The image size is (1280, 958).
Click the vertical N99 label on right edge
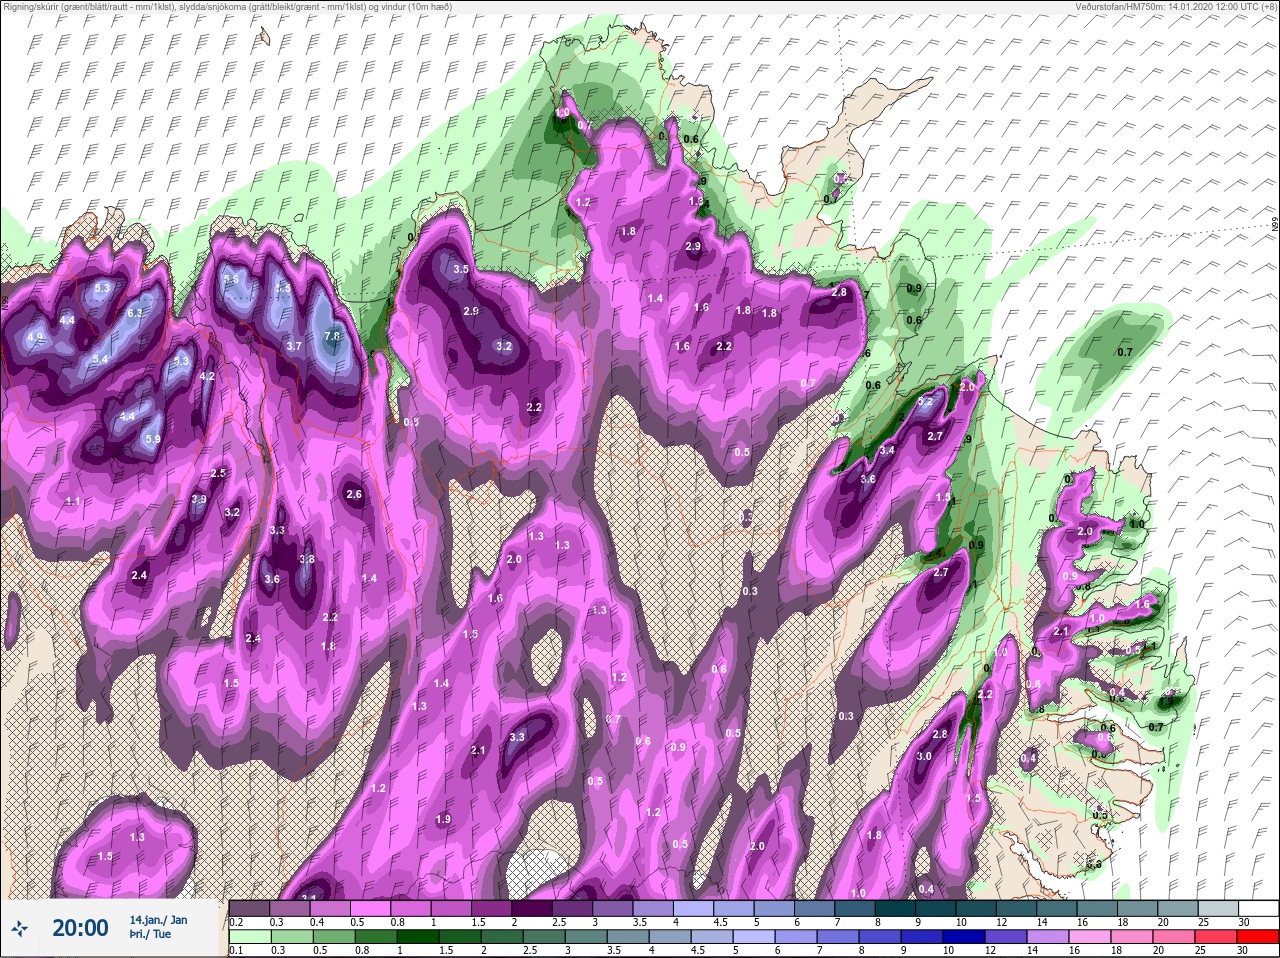tap(1275, 225)
